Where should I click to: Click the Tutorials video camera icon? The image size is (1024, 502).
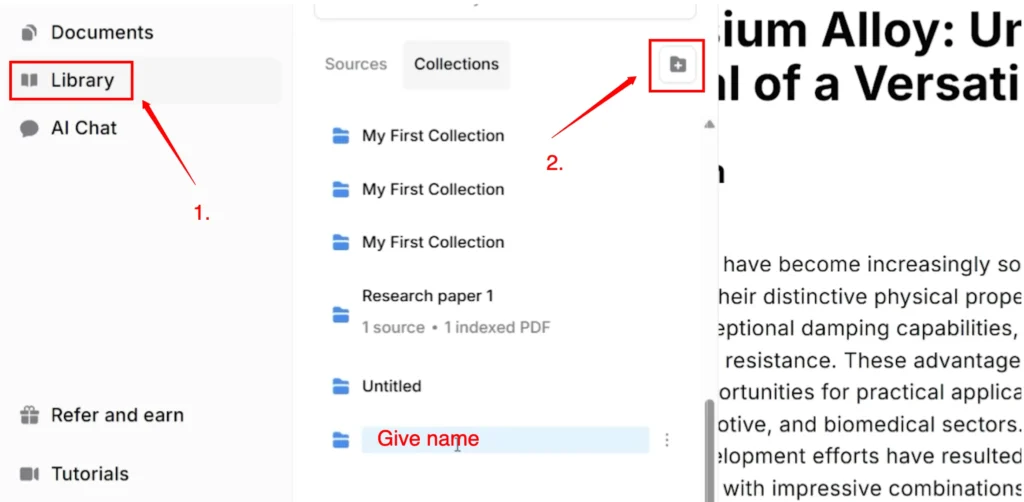coord(30,474)
